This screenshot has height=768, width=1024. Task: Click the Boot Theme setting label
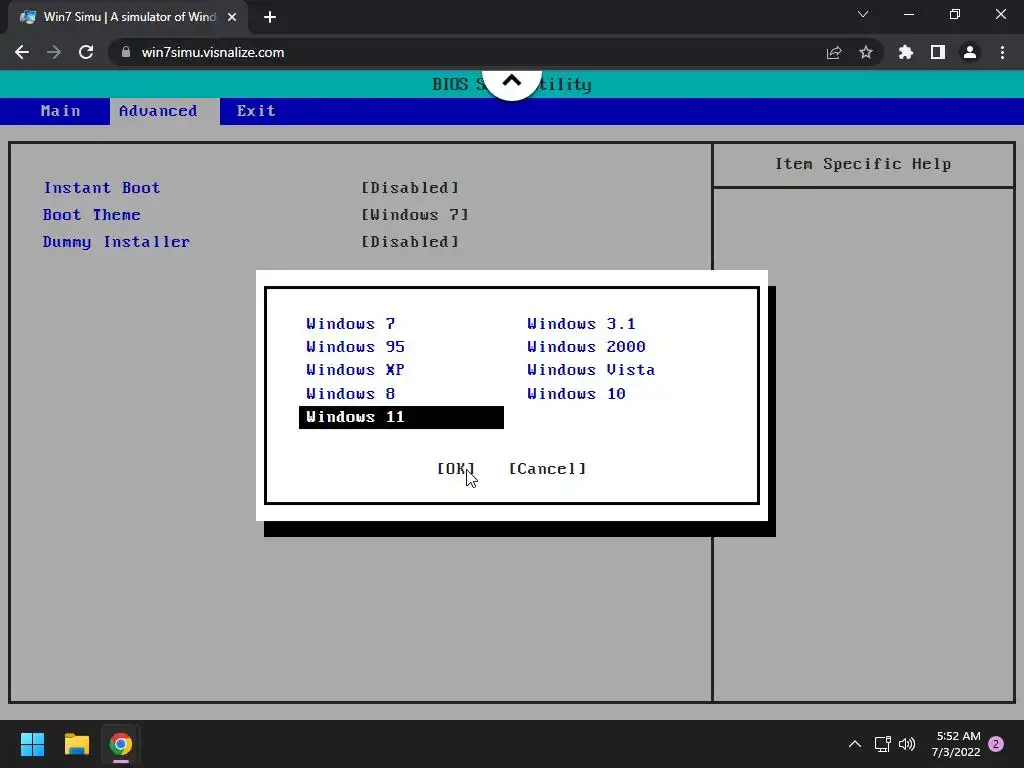pos(91,215)
